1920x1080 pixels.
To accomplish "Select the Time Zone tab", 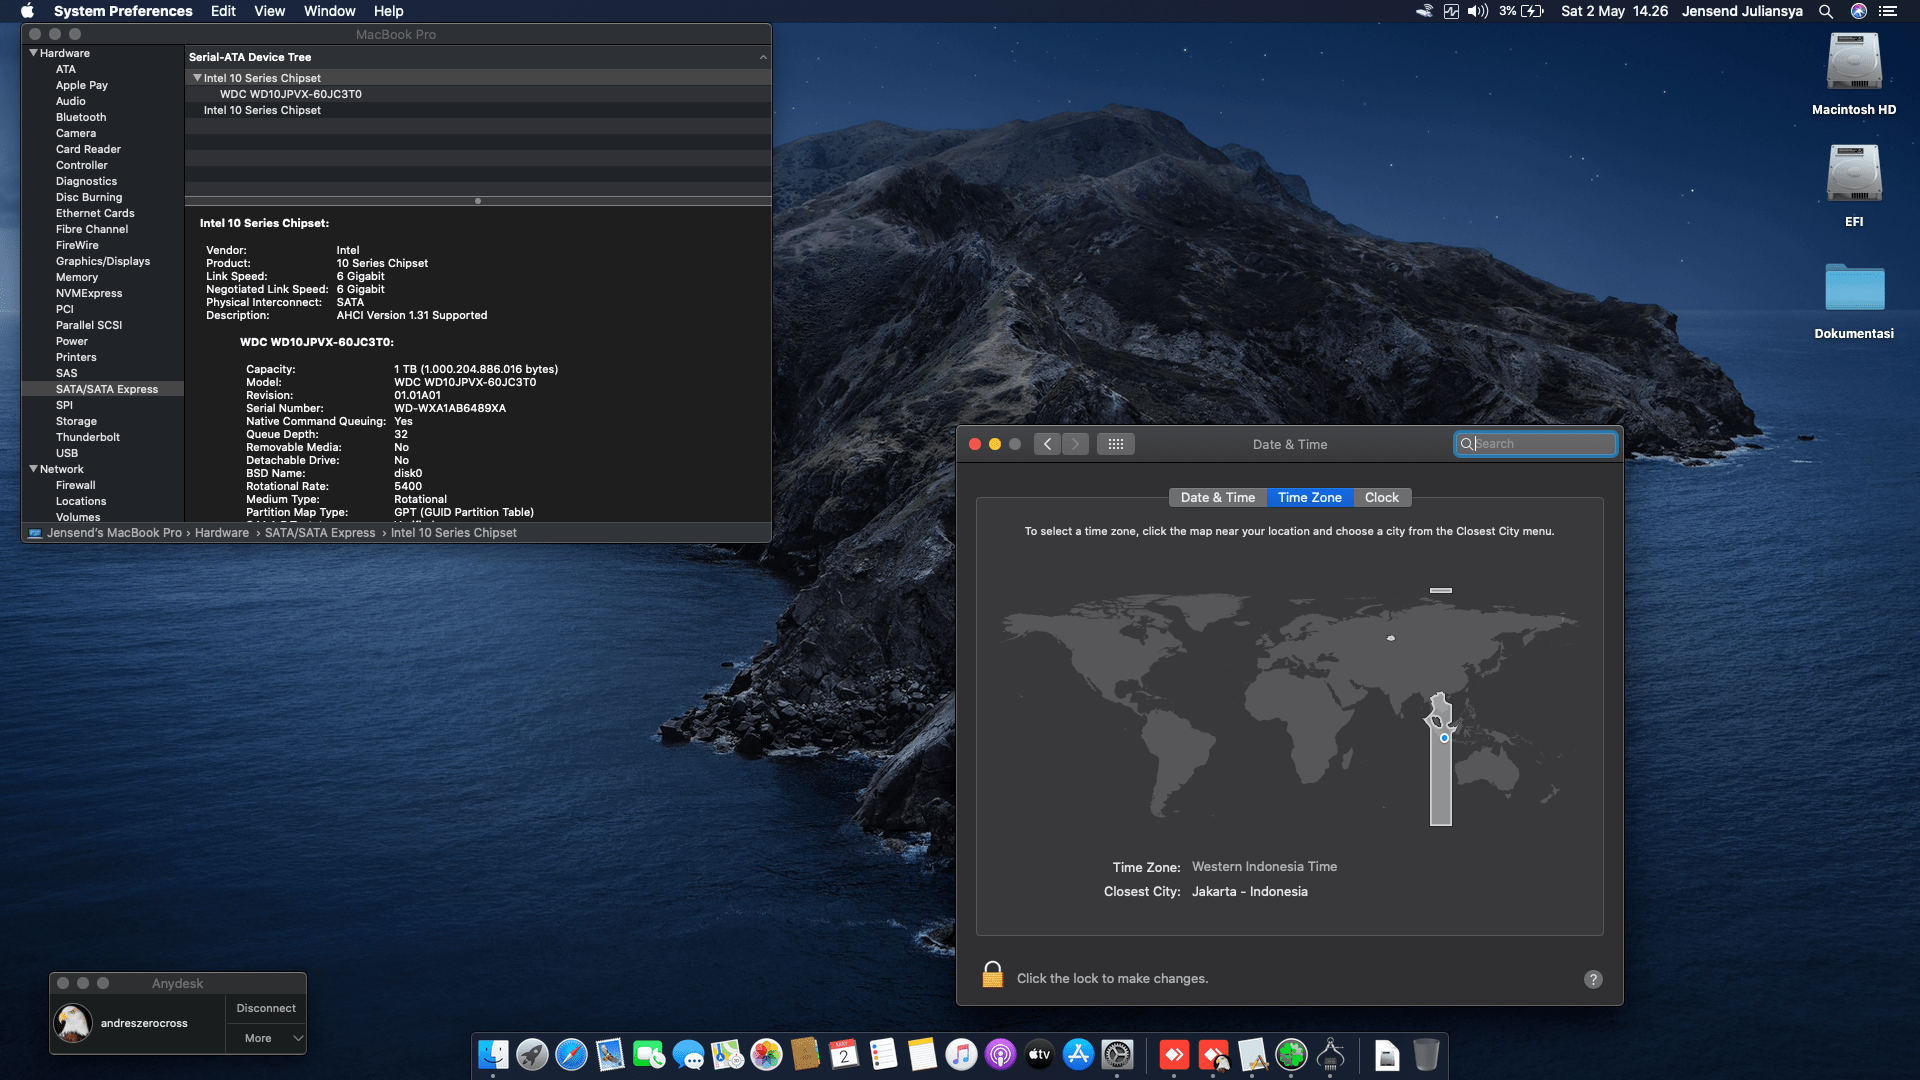I will (1309, 498).
